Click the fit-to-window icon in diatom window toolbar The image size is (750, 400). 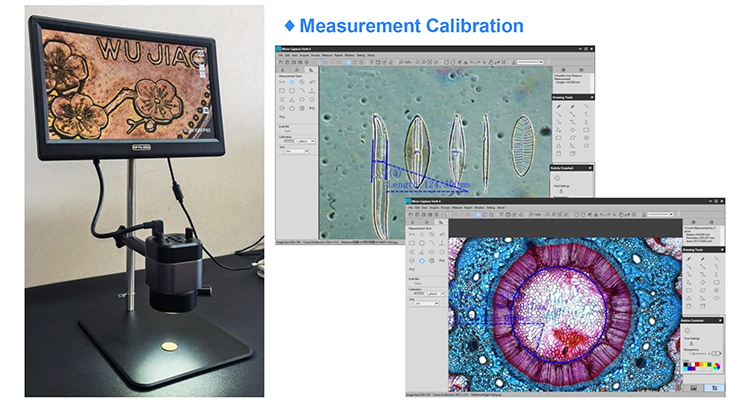click(x=430, y=62)
